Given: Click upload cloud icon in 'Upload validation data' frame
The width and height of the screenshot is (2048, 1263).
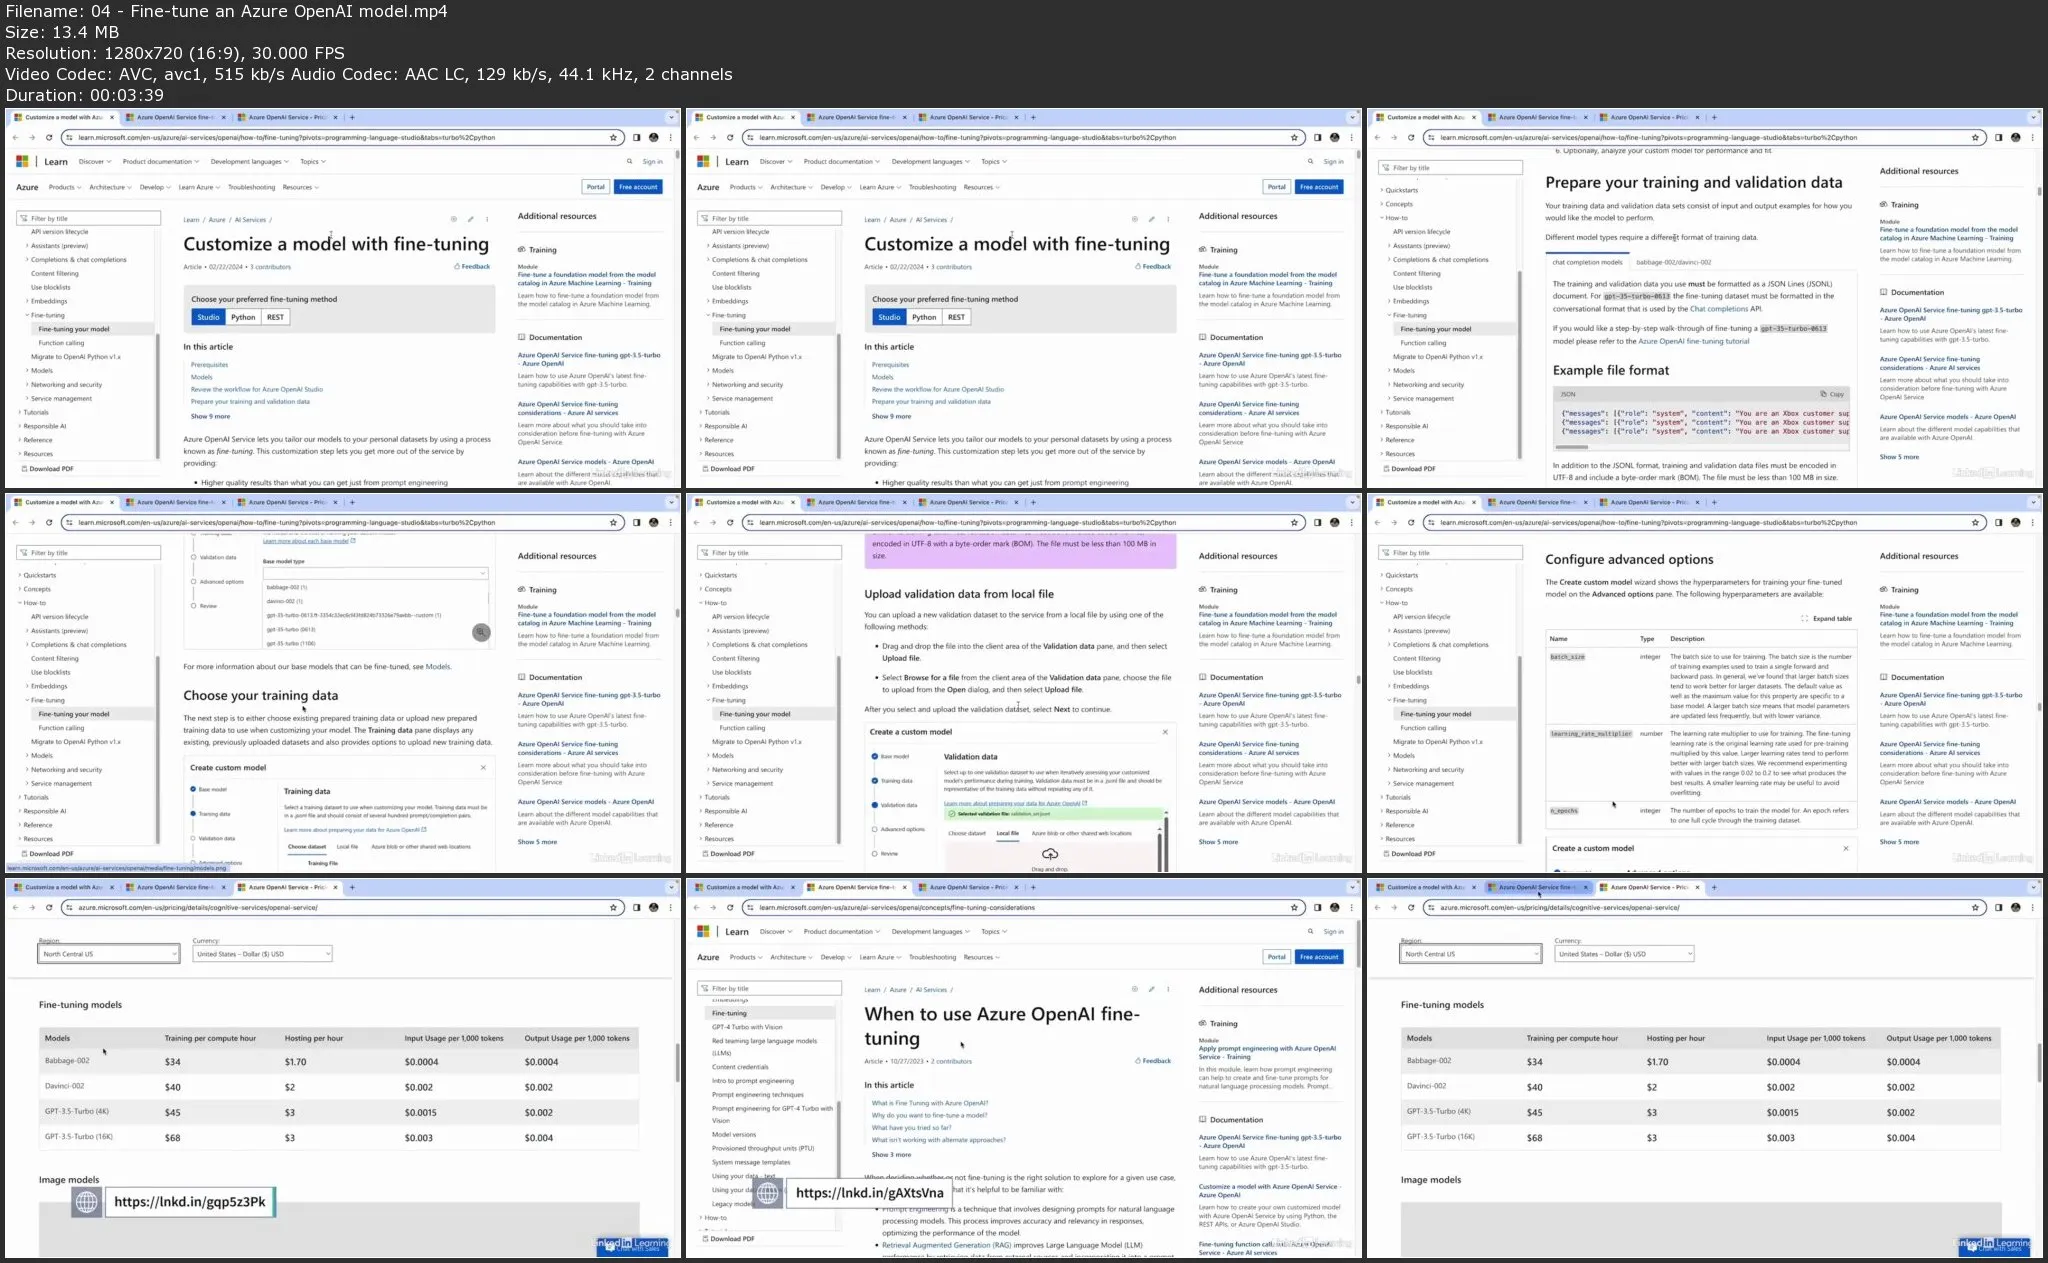Looking at the screenshot, I should click(x=1050, y=854).
